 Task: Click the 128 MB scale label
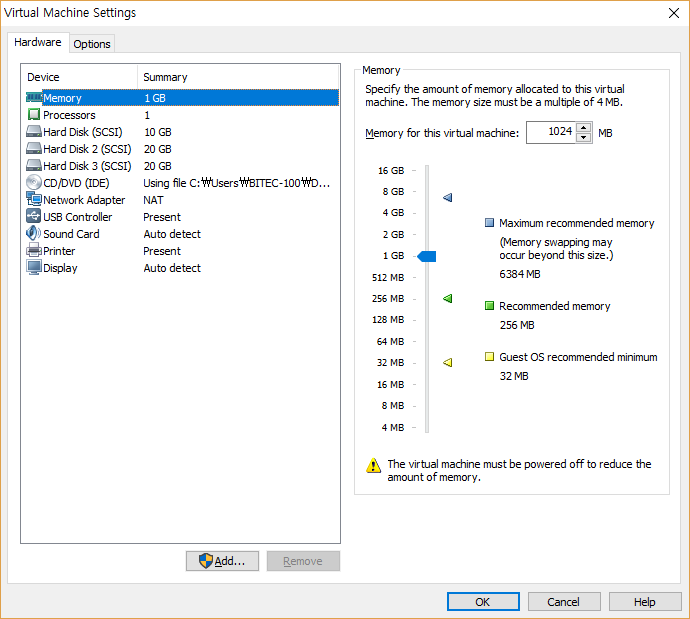388,320
